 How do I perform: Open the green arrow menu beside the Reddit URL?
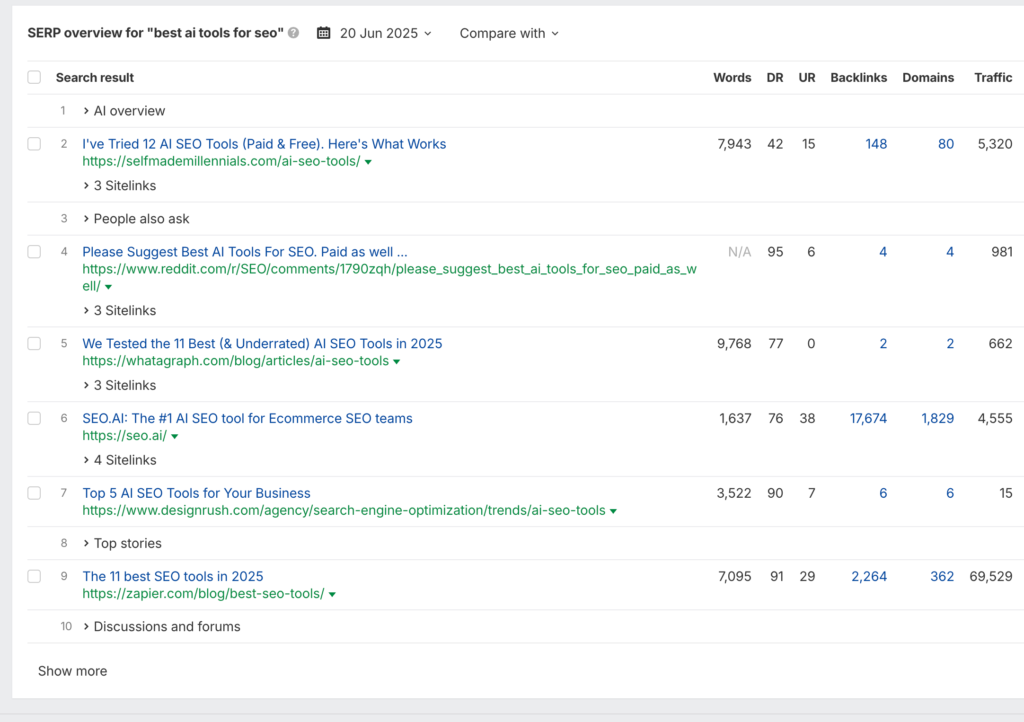point(108,287)
